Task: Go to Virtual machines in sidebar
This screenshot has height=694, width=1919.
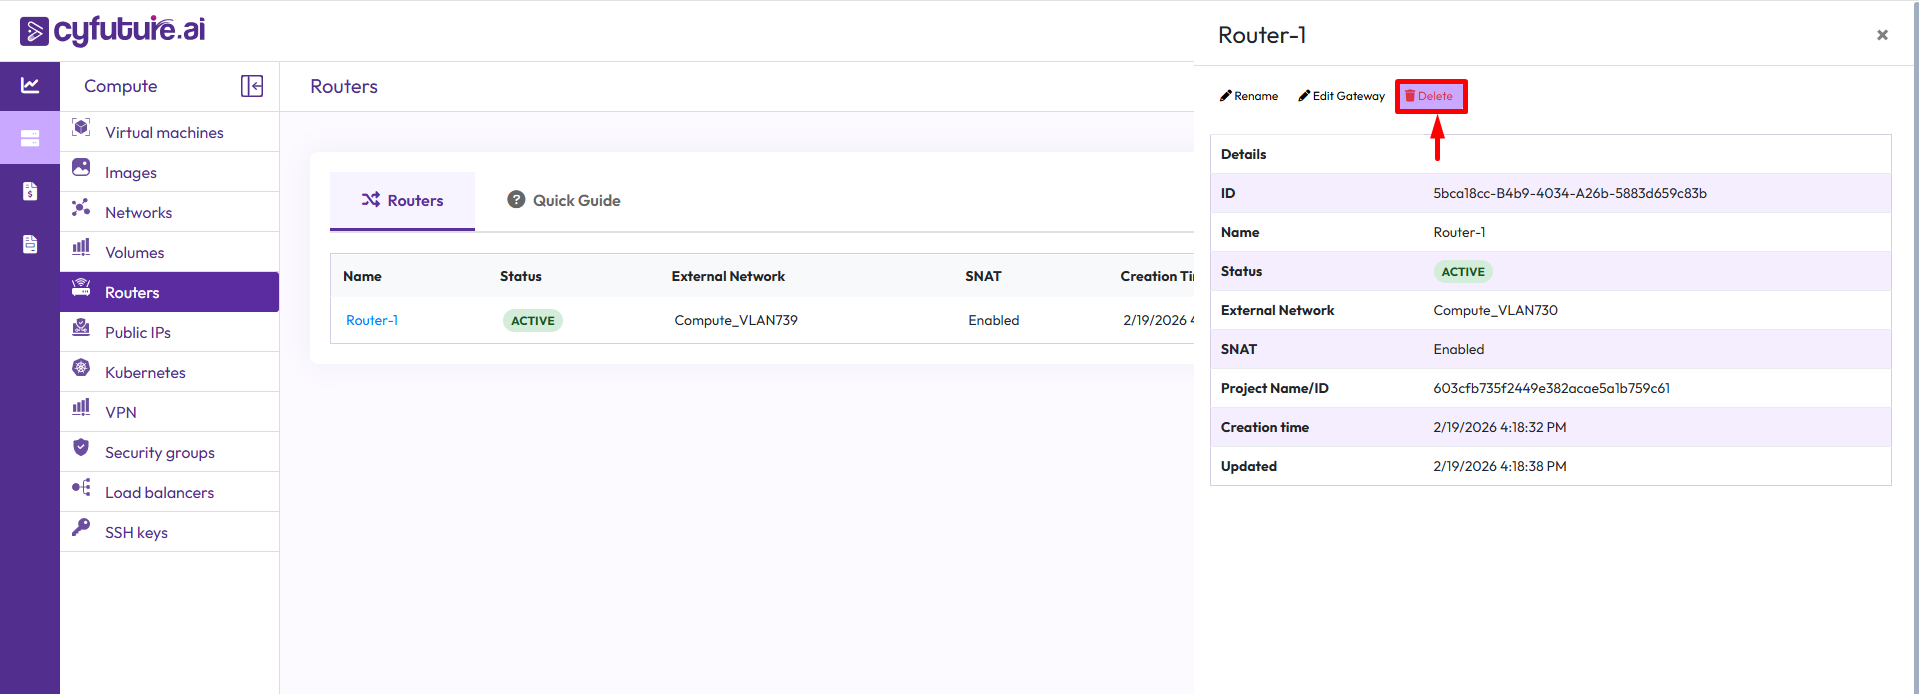Action: [x=164, y=132]
